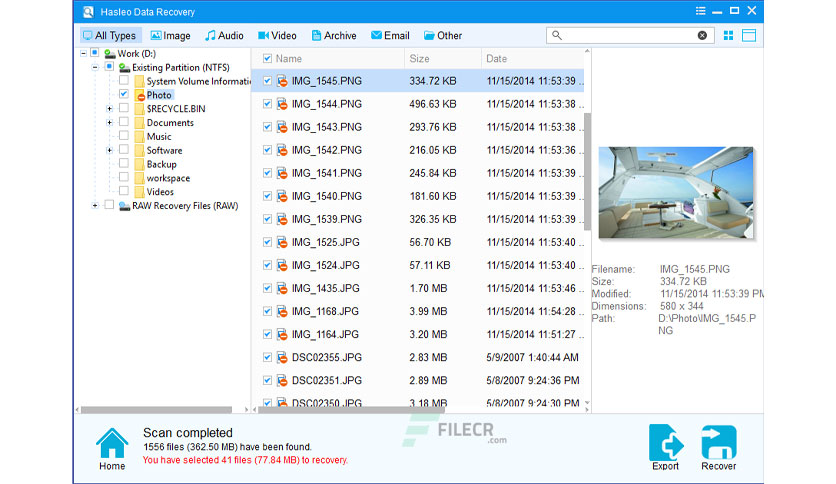Toggle the preview pane layout icon
Image resolution: width=836 pixels, height=484 pixels.
[x=749, y=36]
